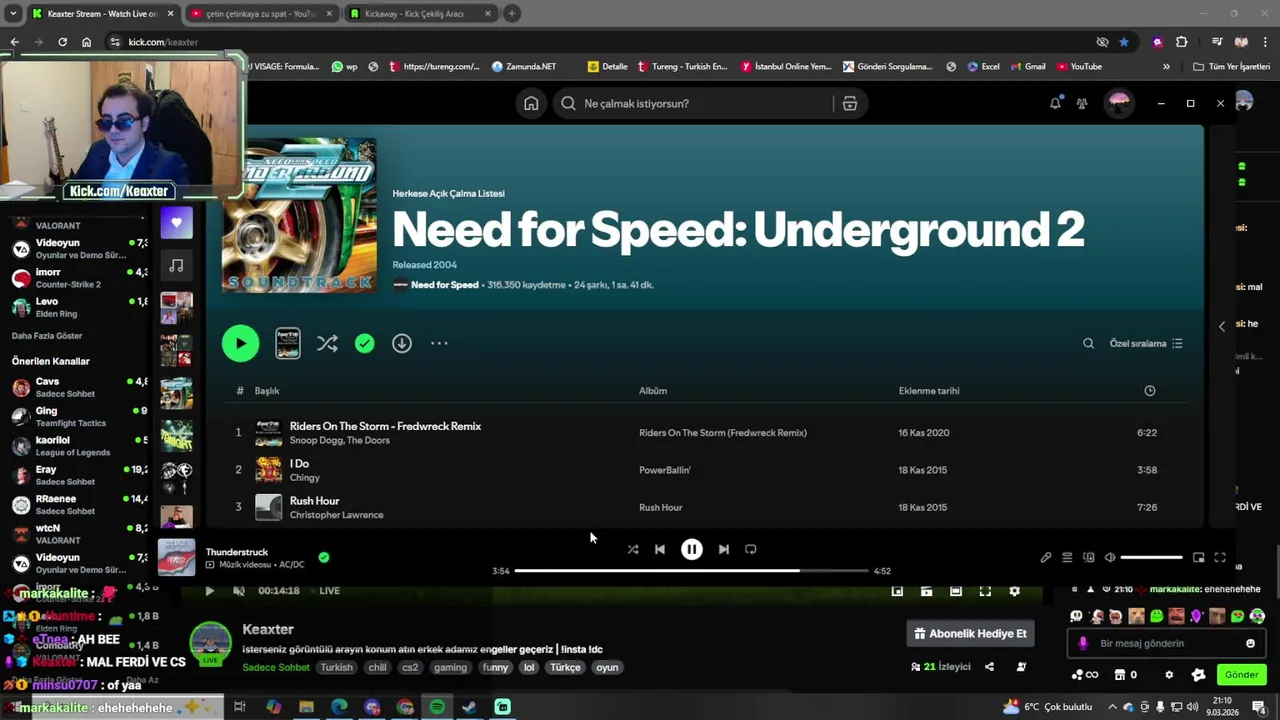Shuffle the playlist from header controls
Image resolution: width=1280 pixels, height=720 pixels.
pos(327,343)
